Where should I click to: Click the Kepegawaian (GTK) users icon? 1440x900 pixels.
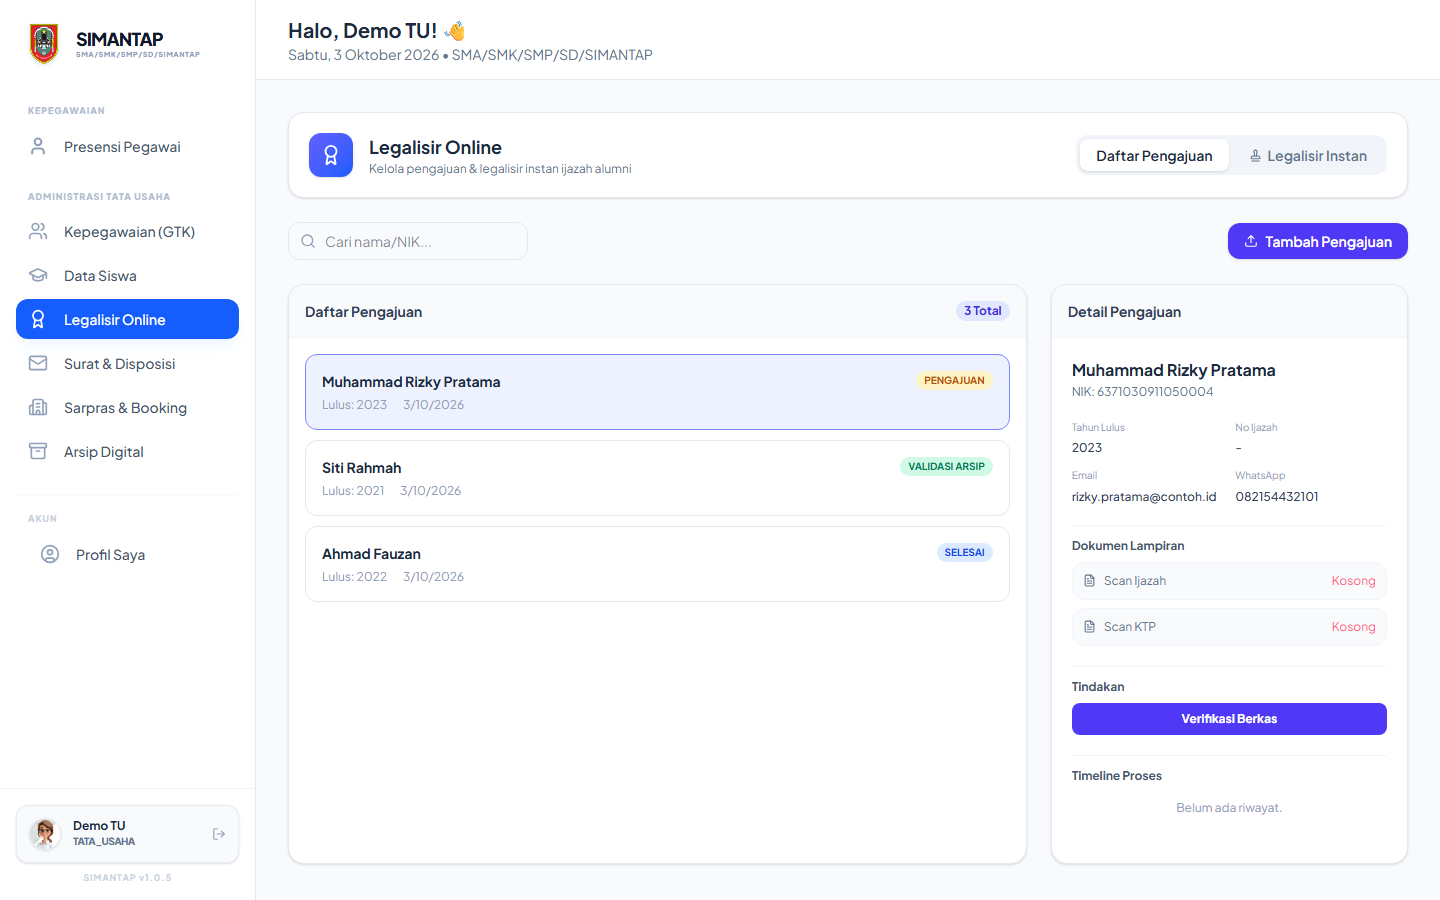[38, 232]
